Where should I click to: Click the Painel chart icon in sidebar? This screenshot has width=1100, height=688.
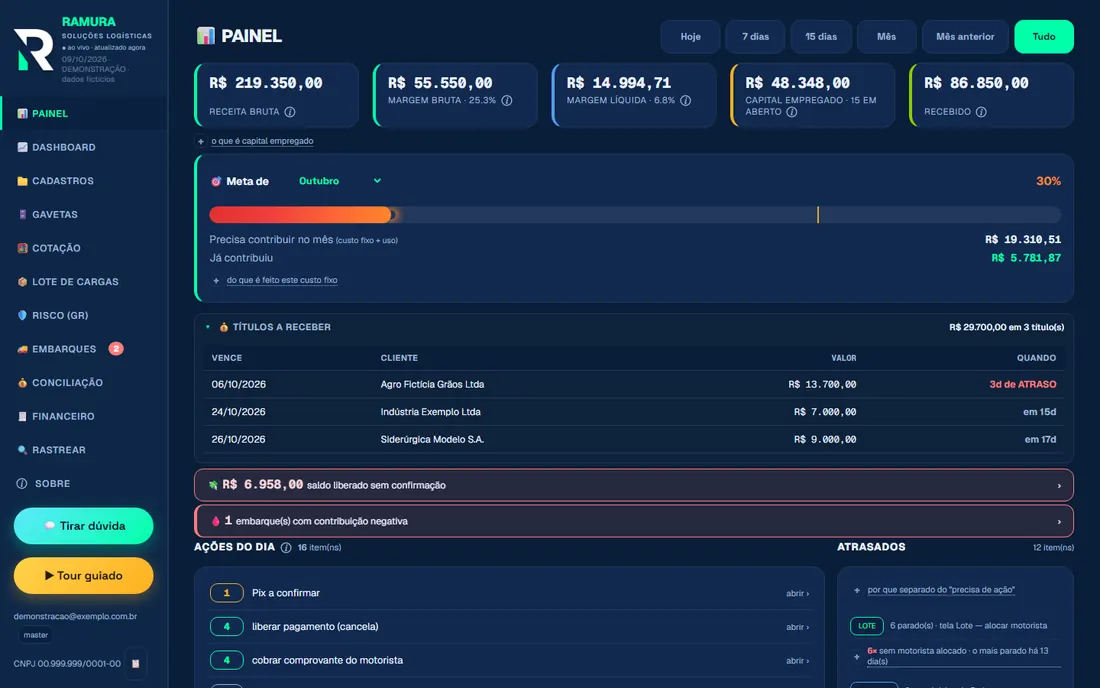point(22,114)
